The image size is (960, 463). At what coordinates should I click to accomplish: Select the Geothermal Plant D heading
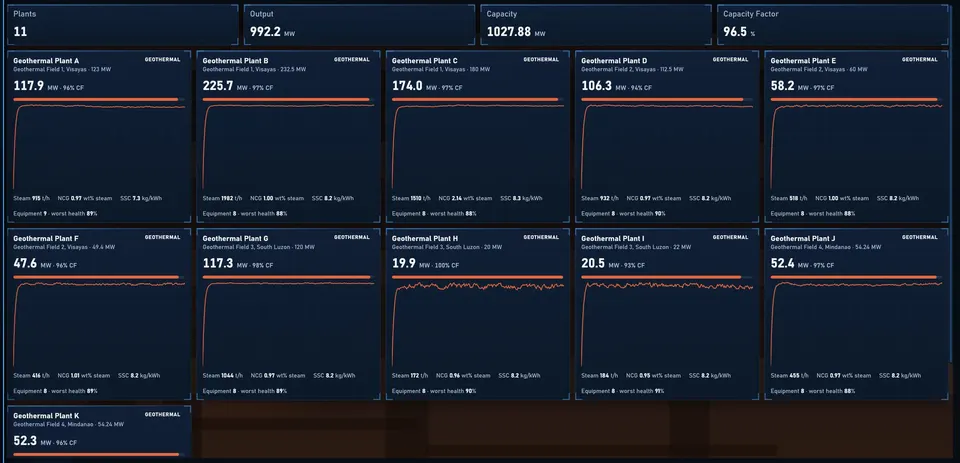(x=614, y=61)
